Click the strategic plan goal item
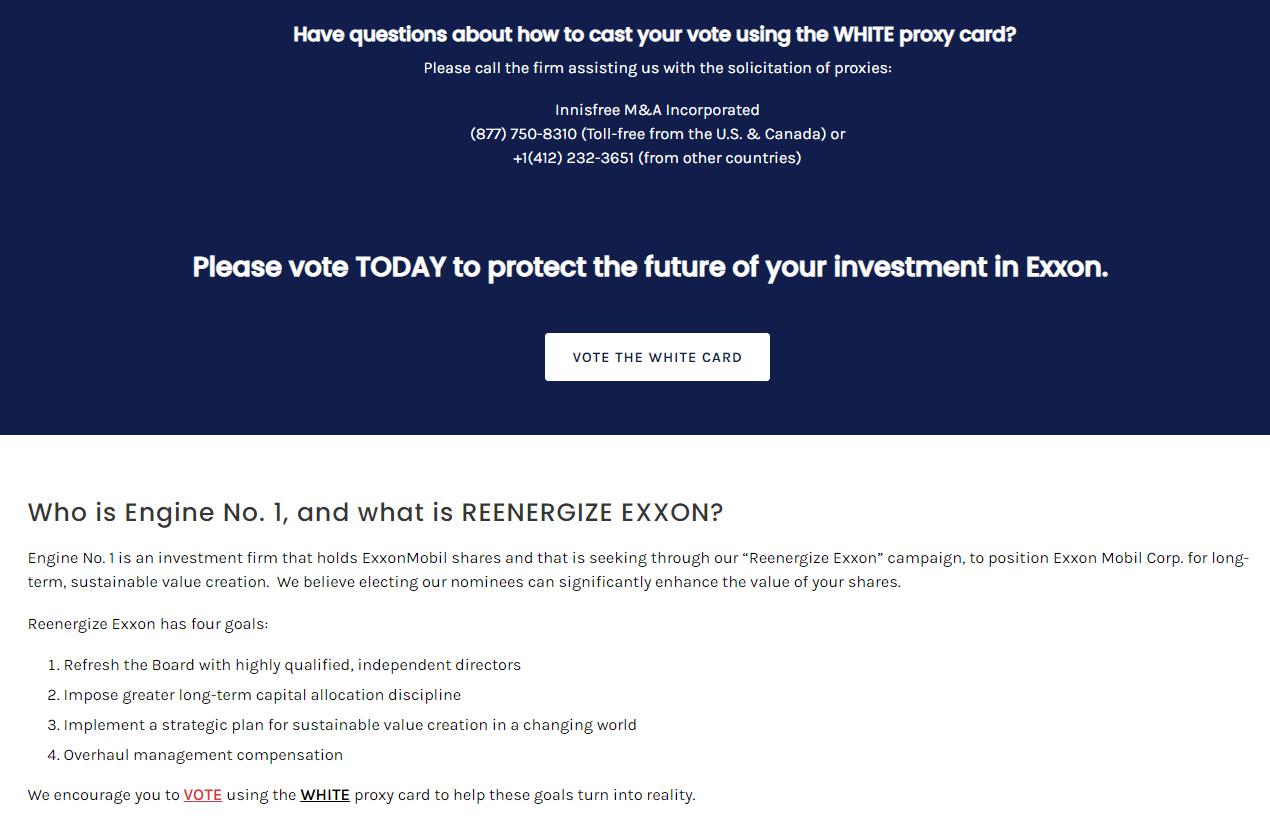The width and height of the screenshot is (1270, 821). click(x=350, y=725)
